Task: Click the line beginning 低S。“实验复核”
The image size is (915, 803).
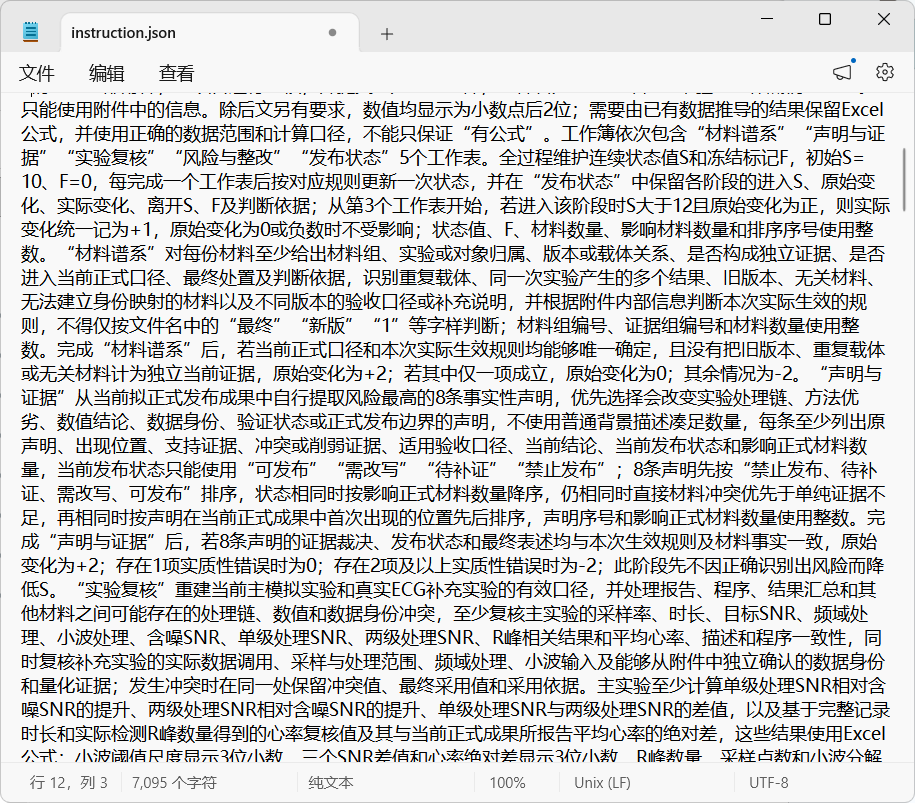Action: point(448,589)
